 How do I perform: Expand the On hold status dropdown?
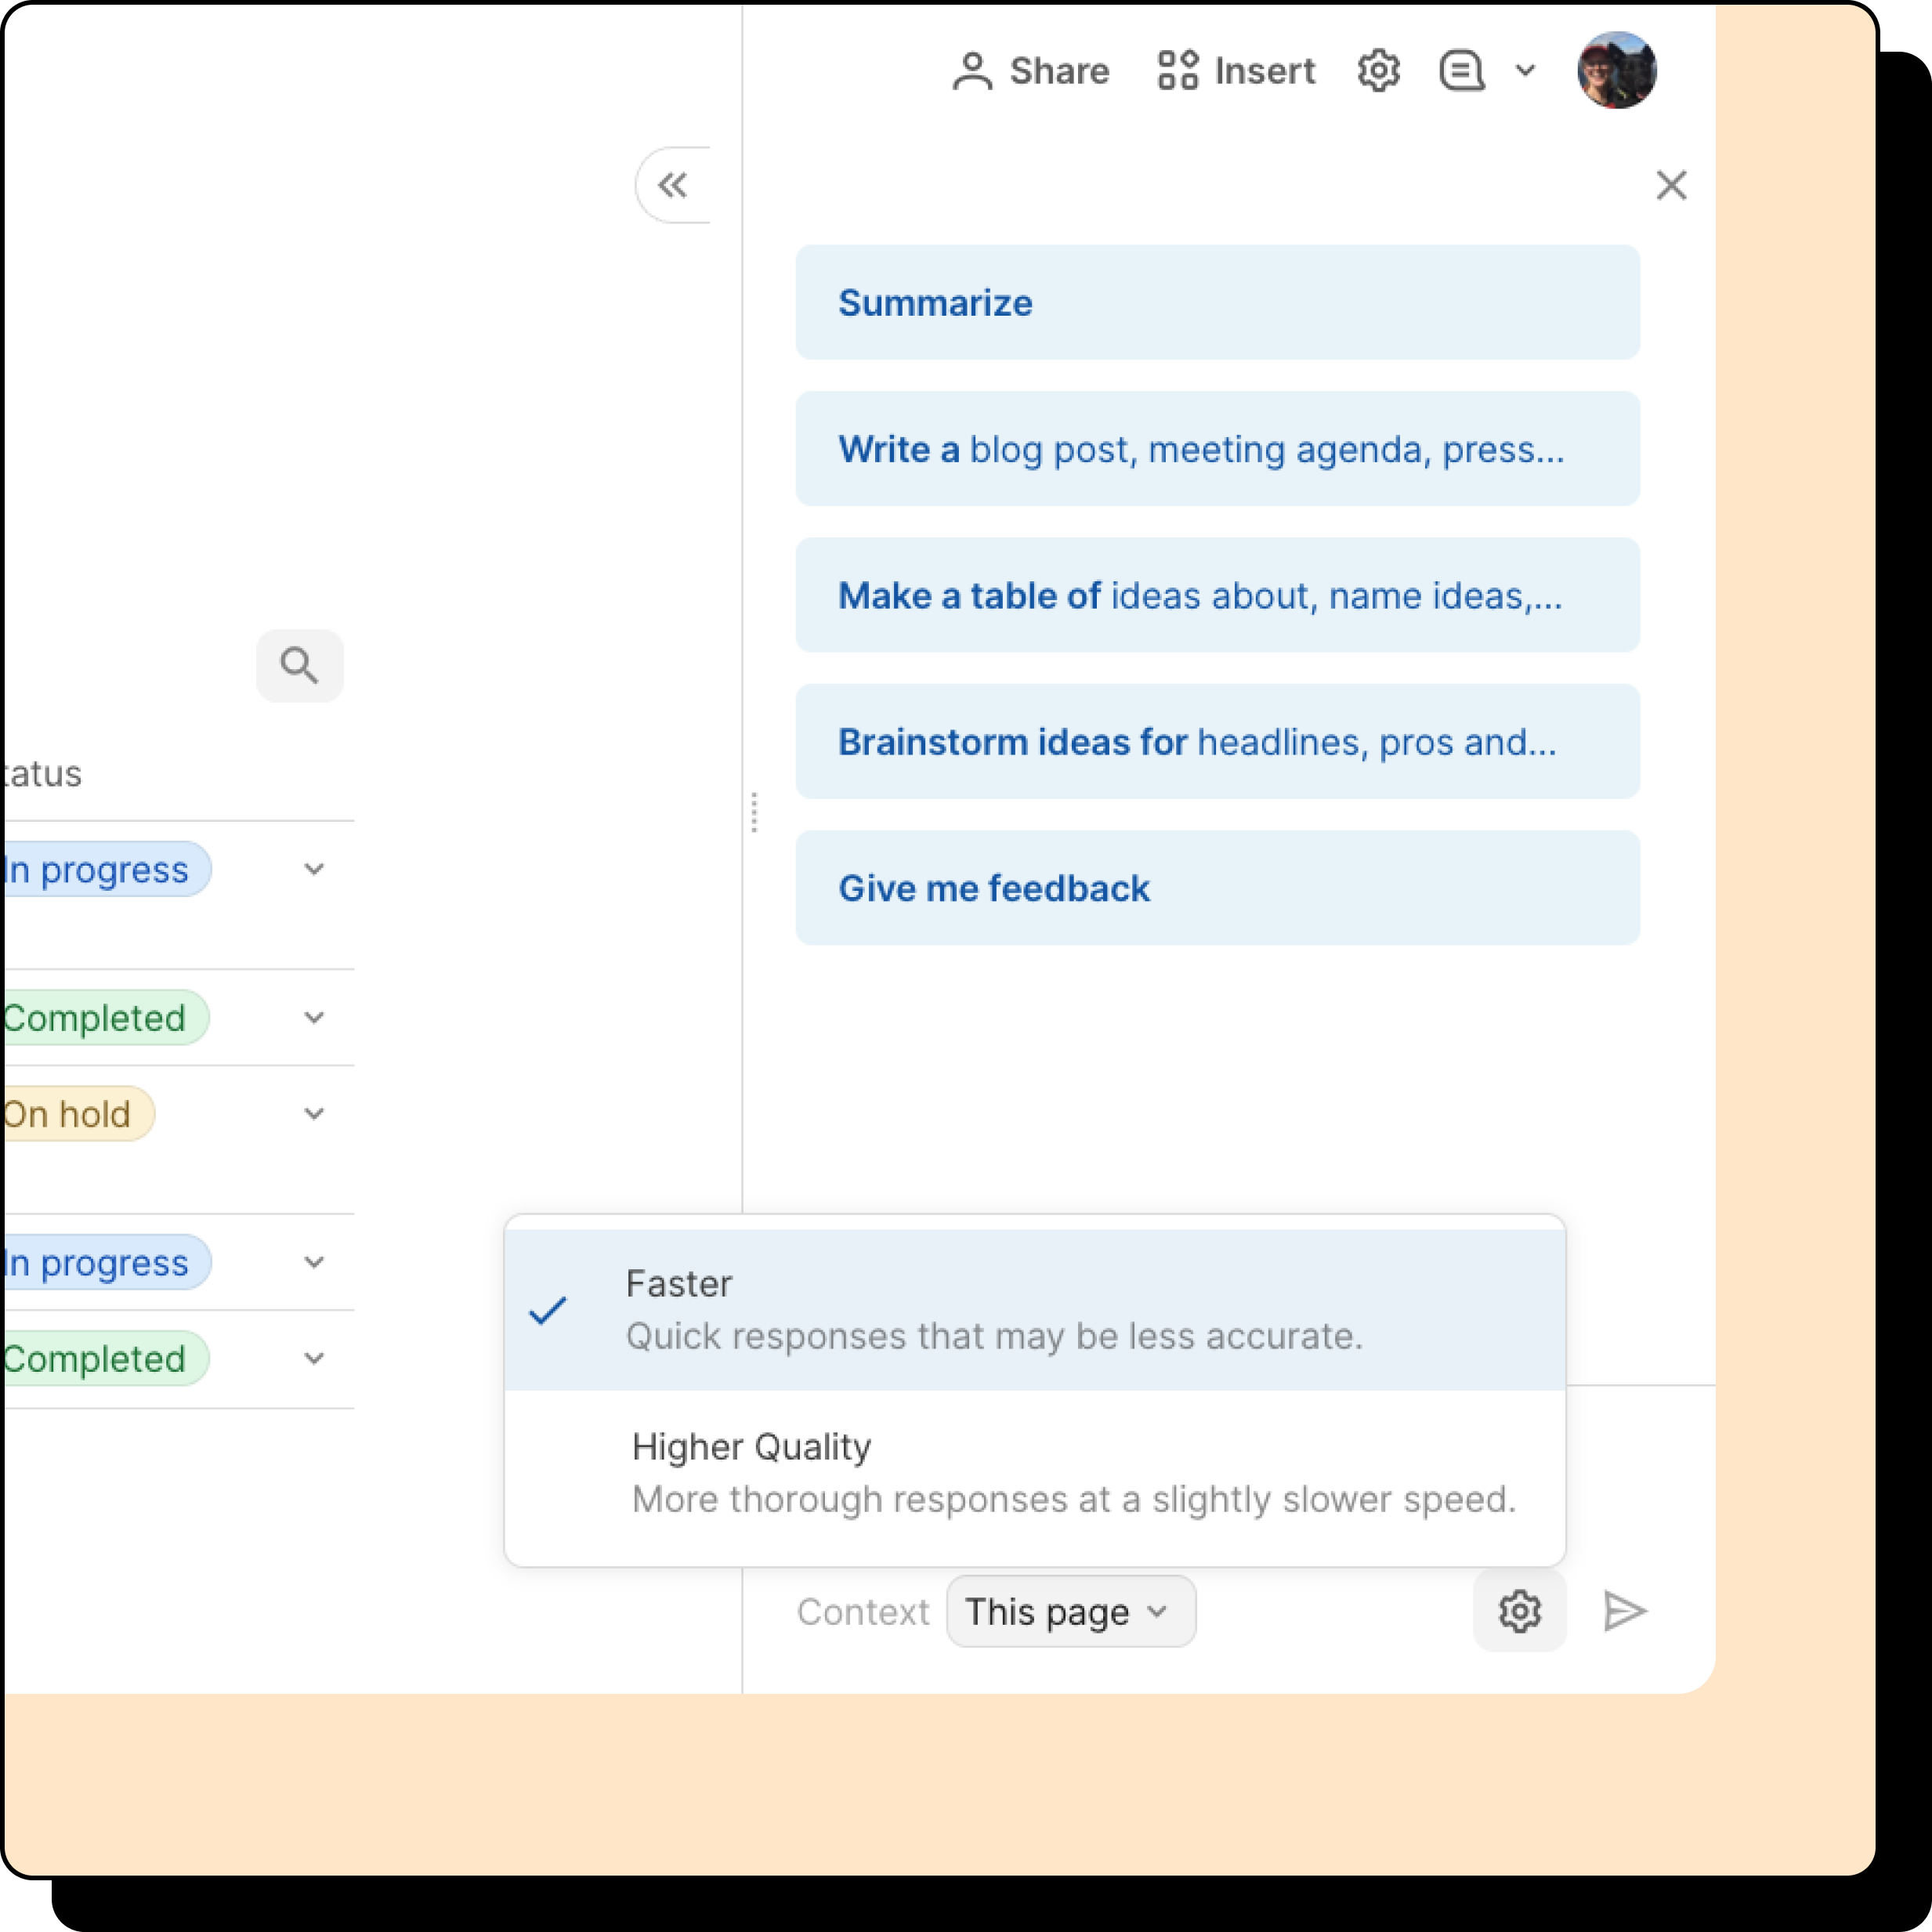tap(314, 1114)
